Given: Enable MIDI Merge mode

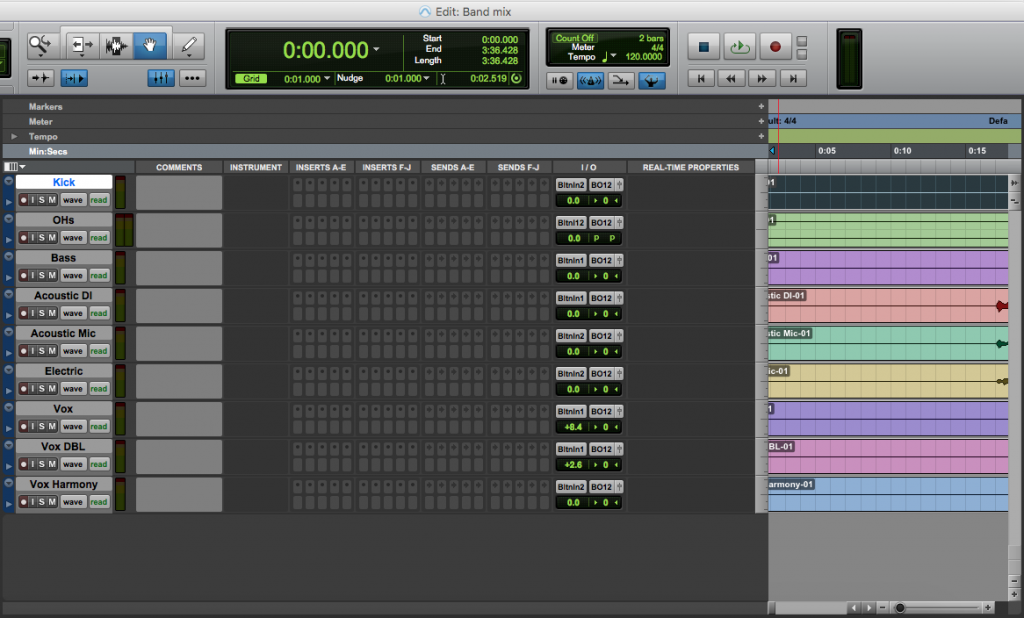Looking at the screenshot, I should (622, 80).
